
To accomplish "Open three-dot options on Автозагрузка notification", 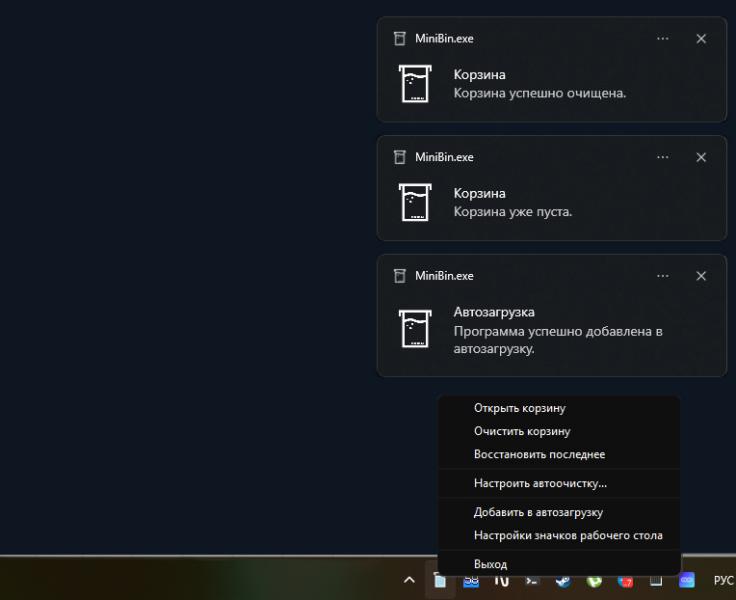I will [663, 276].
